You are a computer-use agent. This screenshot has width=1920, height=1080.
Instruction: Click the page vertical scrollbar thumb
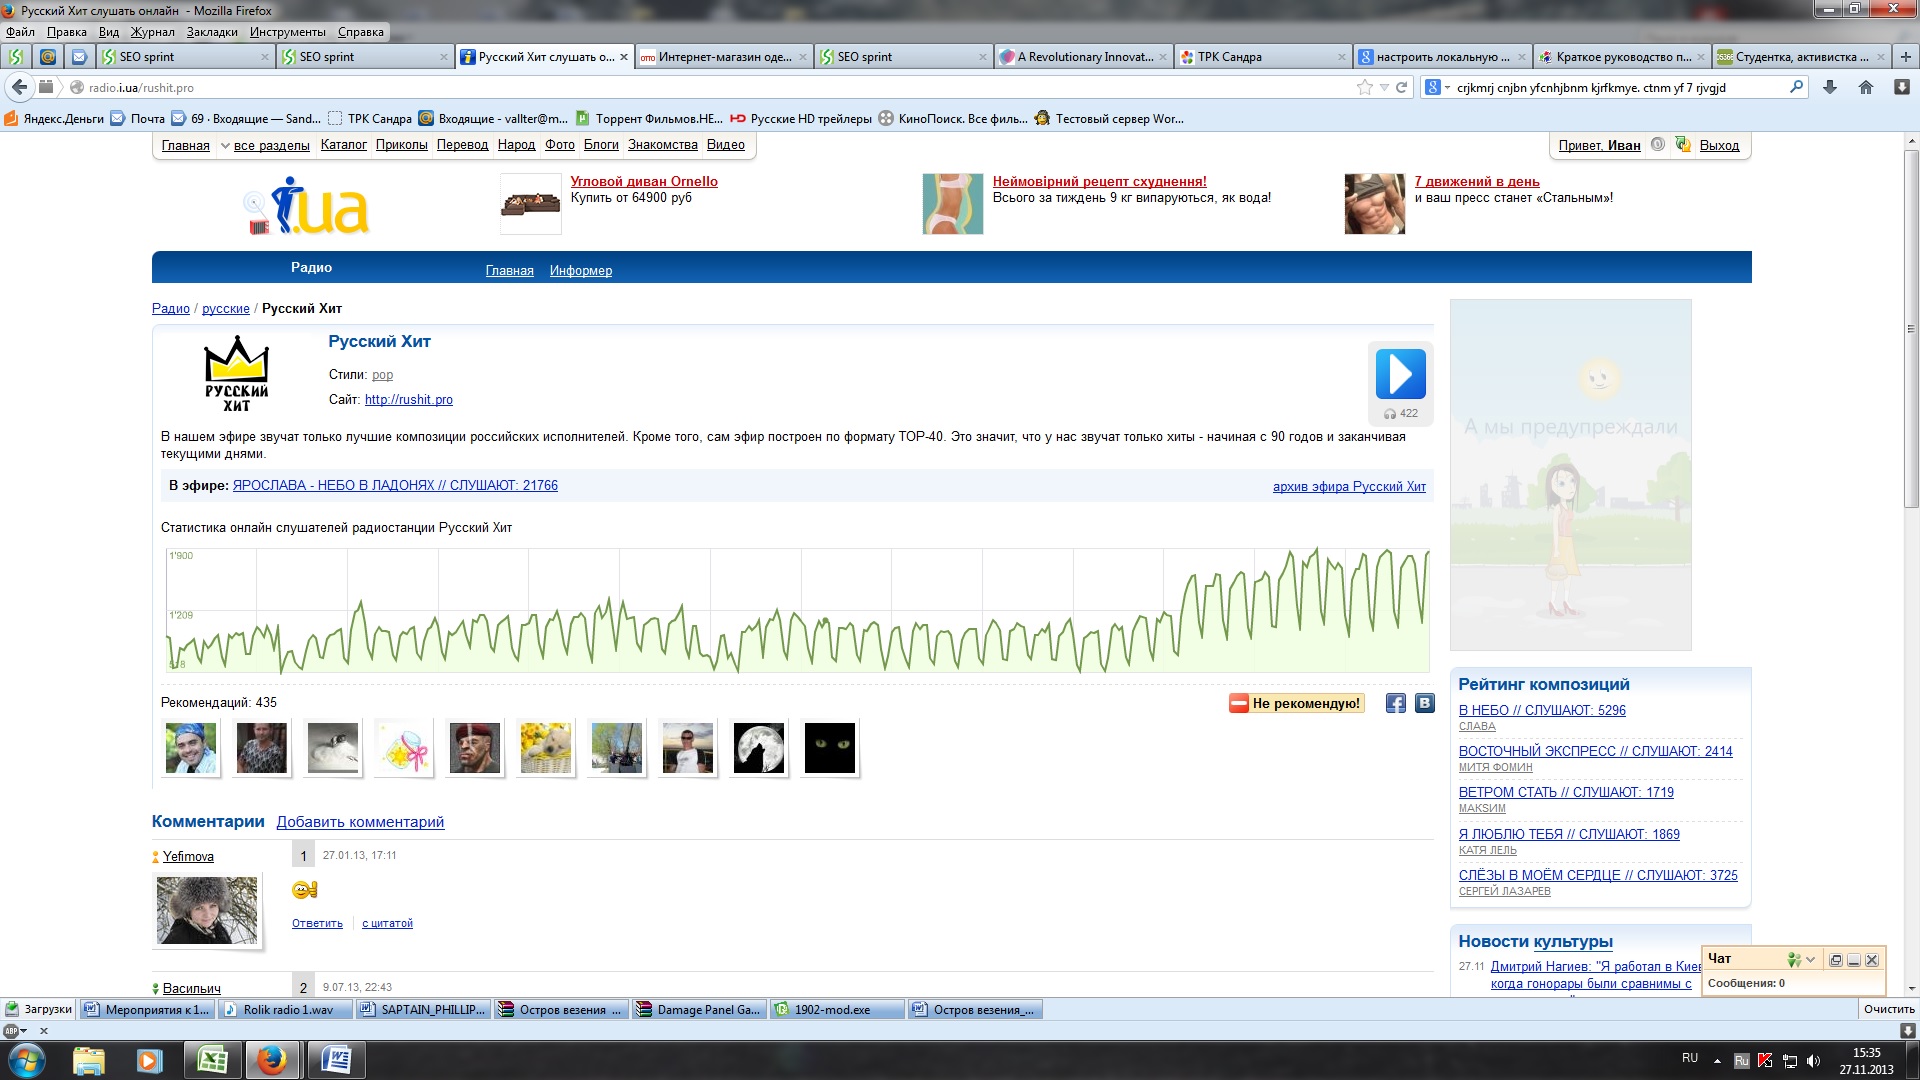1911,330
